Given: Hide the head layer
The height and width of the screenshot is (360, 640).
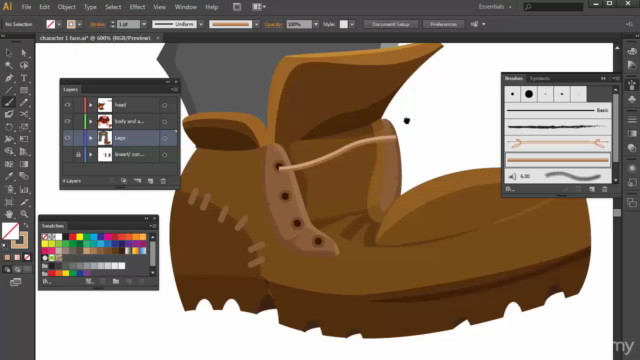Looking at the screenshot, I should (67, 105).
